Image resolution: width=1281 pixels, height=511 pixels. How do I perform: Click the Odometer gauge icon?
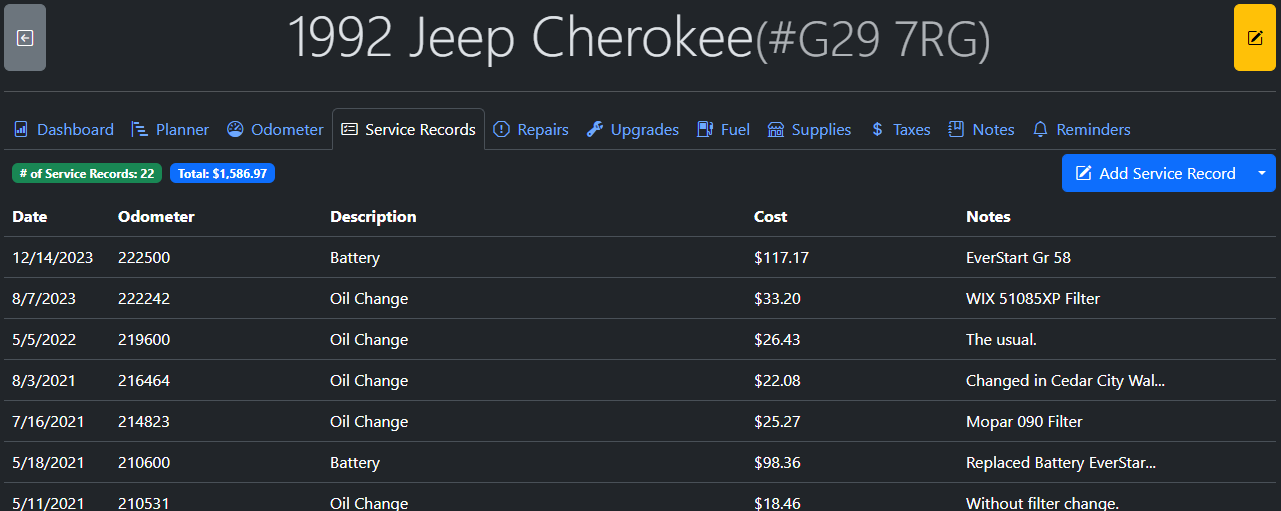coord(235,130)
